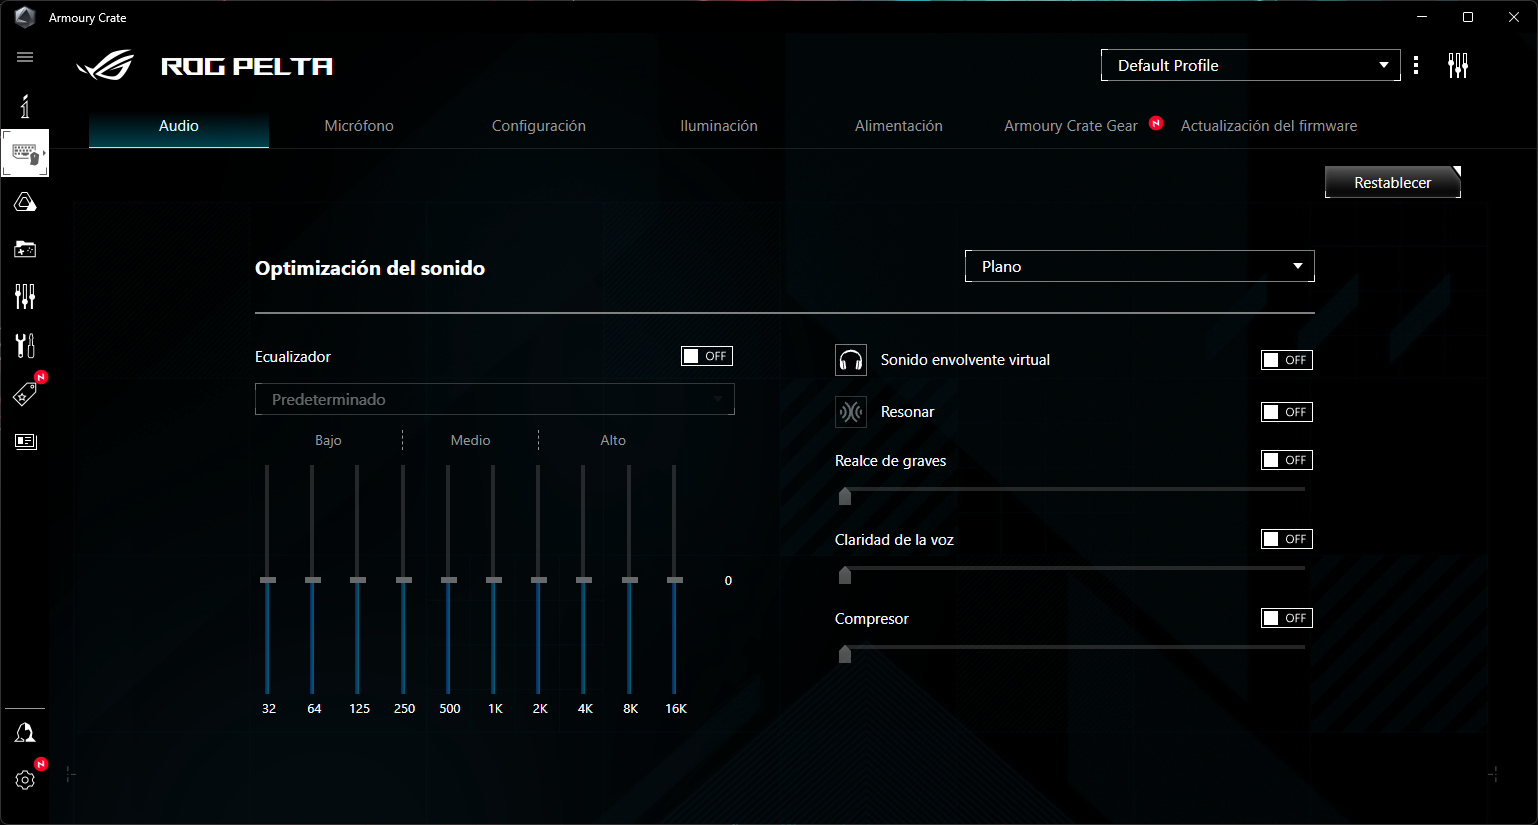
Task: Enable Sonido envolvente virtual
Action: (x=1287, y=360)
